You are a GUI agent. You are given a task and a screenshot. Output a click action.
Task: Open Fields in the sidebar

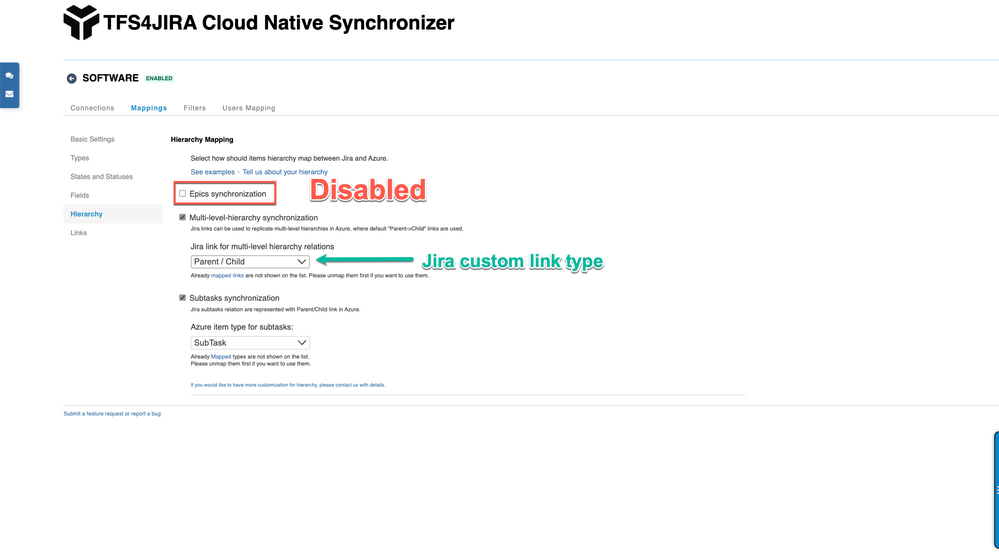click(x=80, y=196)
